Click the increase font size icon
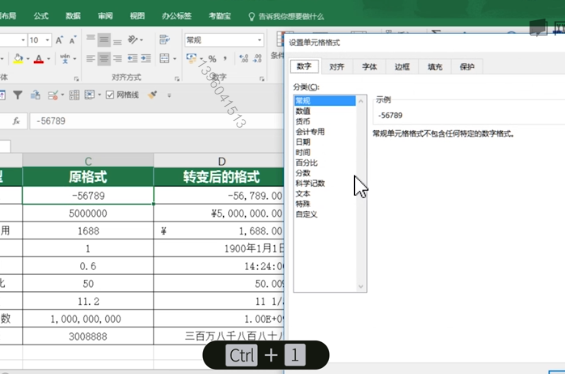The width and height of the screenshot is (565, 374). (59, 40)
